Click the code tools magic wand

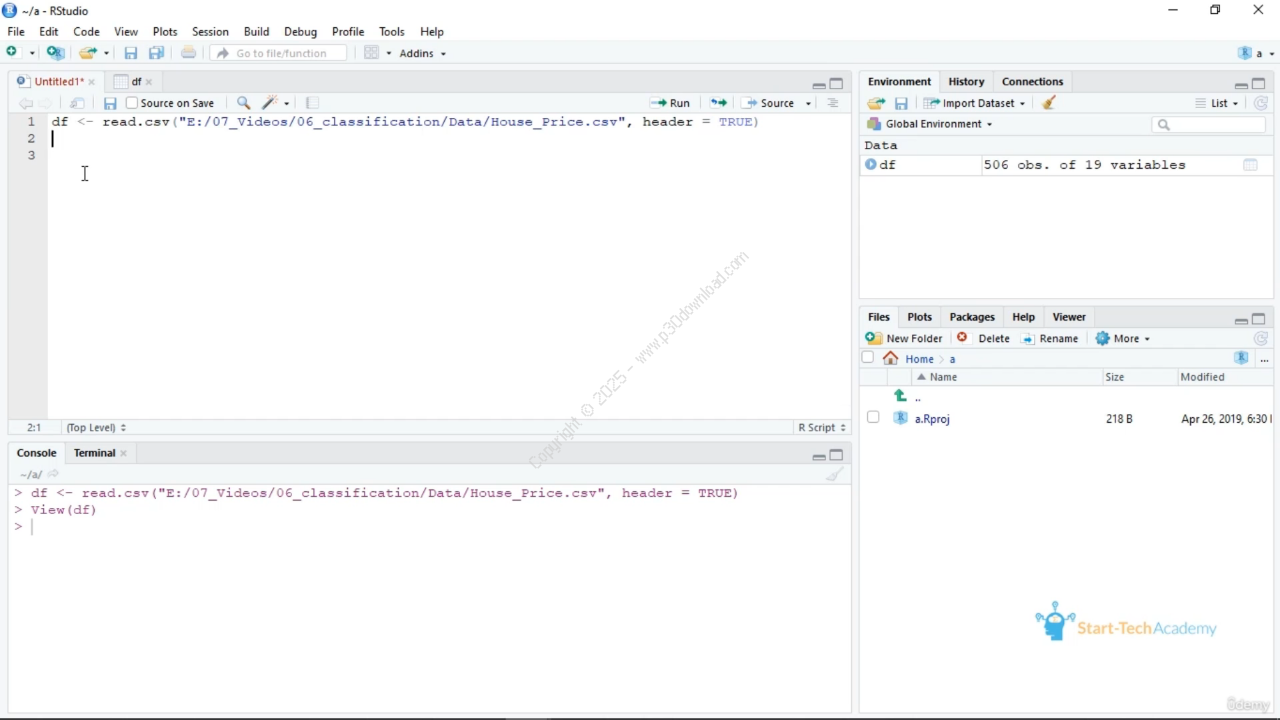click(x=270, y=103)
